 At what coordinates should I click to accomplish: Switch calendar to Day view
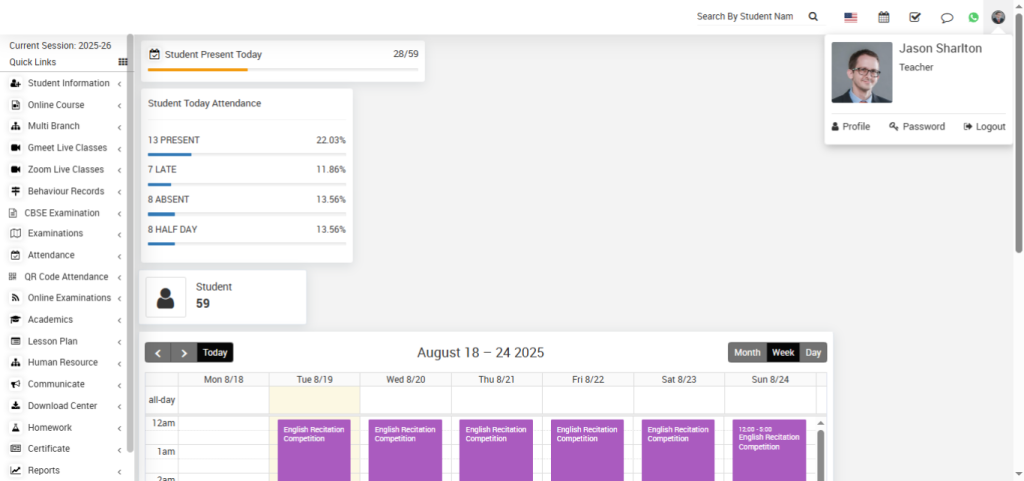(813, 352)
